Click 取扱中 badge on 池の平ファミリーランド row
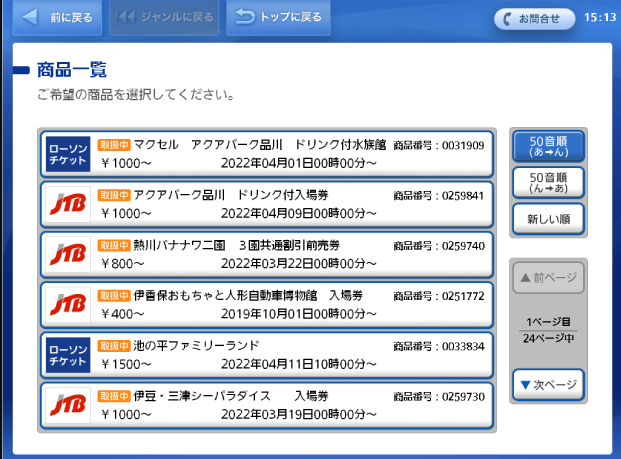621x459 pixels. click(114, 346)
